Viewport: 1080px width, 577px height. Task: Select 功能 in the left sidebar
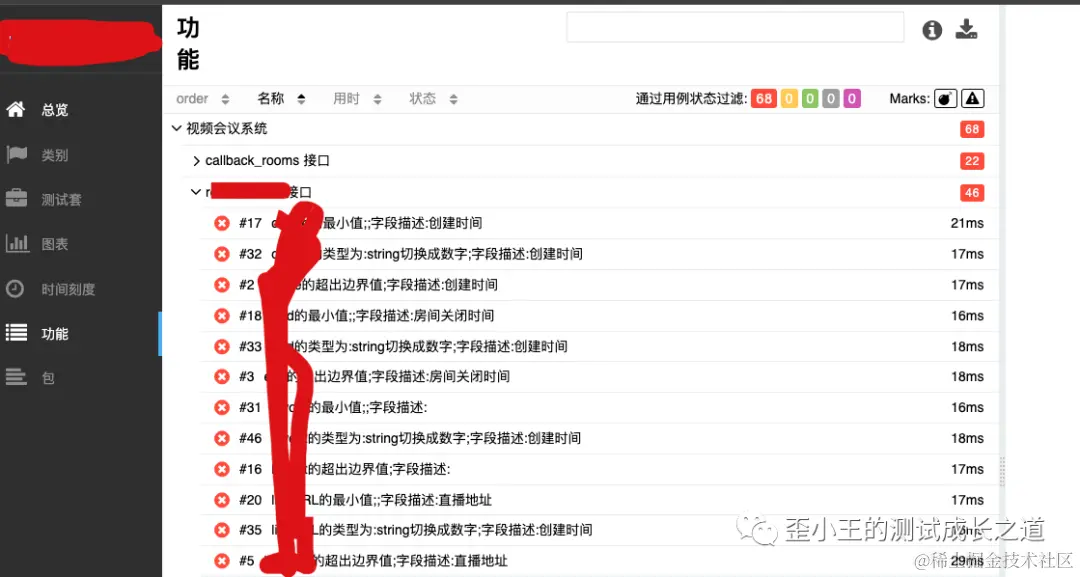click(x=55, y=333)
